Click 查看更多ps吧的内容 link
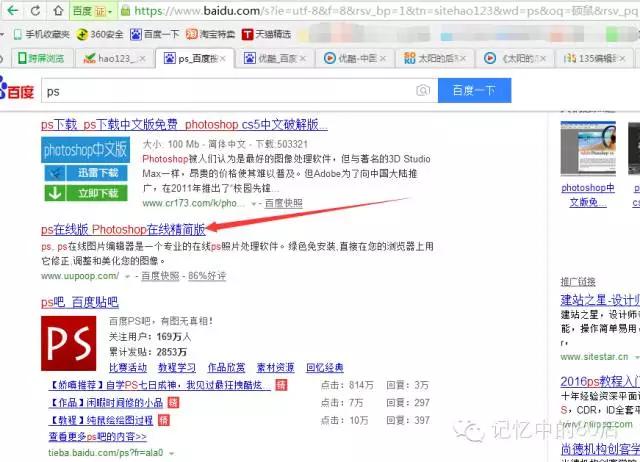This screenshot has height=462, width=640. [98, 437]
